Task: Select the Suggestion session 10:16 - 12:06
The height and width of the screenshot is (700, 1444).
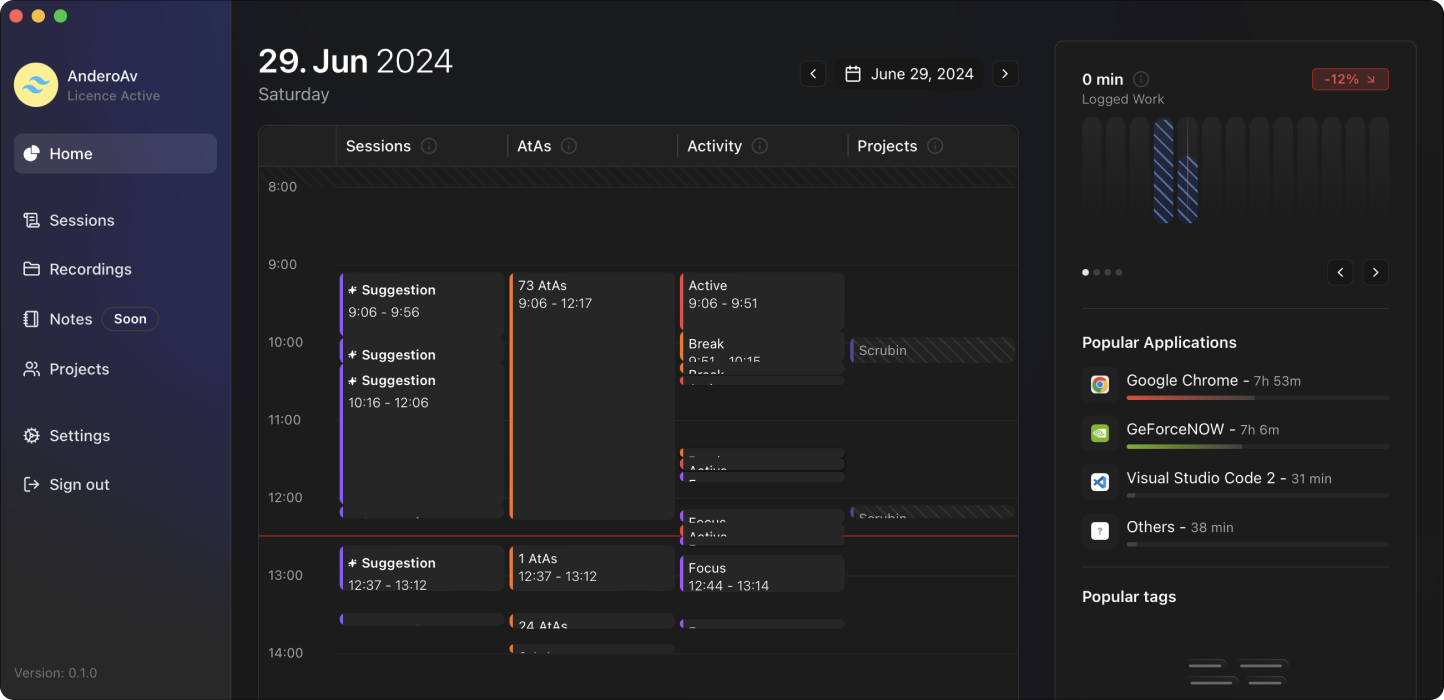Action: pyautogui.click(x=422, y=434)
